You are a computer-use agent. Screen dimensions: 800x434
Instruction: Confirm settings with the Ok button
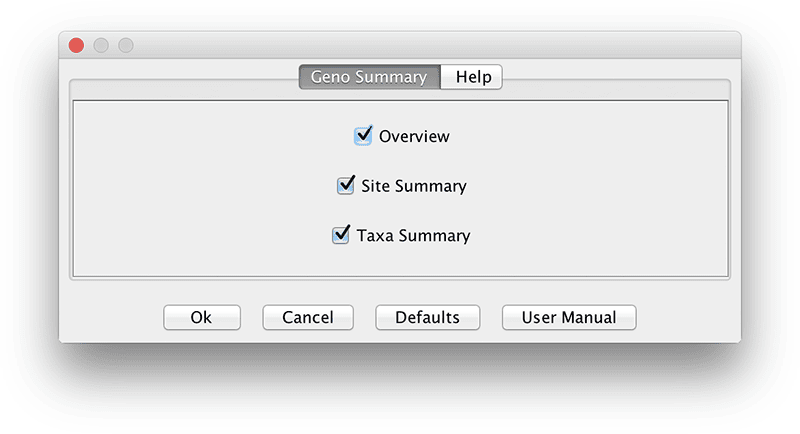click(202, 317)
